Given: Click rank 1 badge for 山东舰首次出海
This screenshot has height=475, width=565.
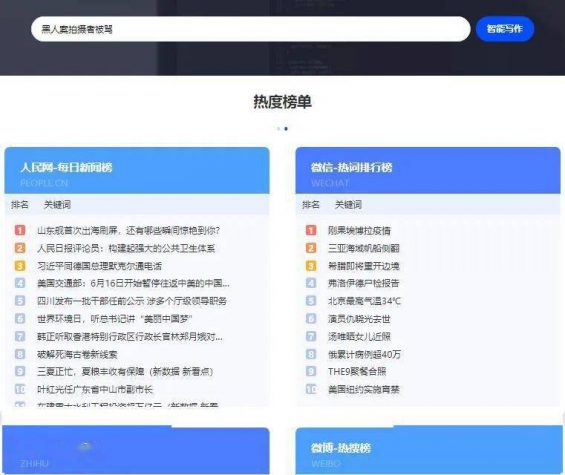Looking at the screenshot, I should pyautogui.click(x=20, y=230).
